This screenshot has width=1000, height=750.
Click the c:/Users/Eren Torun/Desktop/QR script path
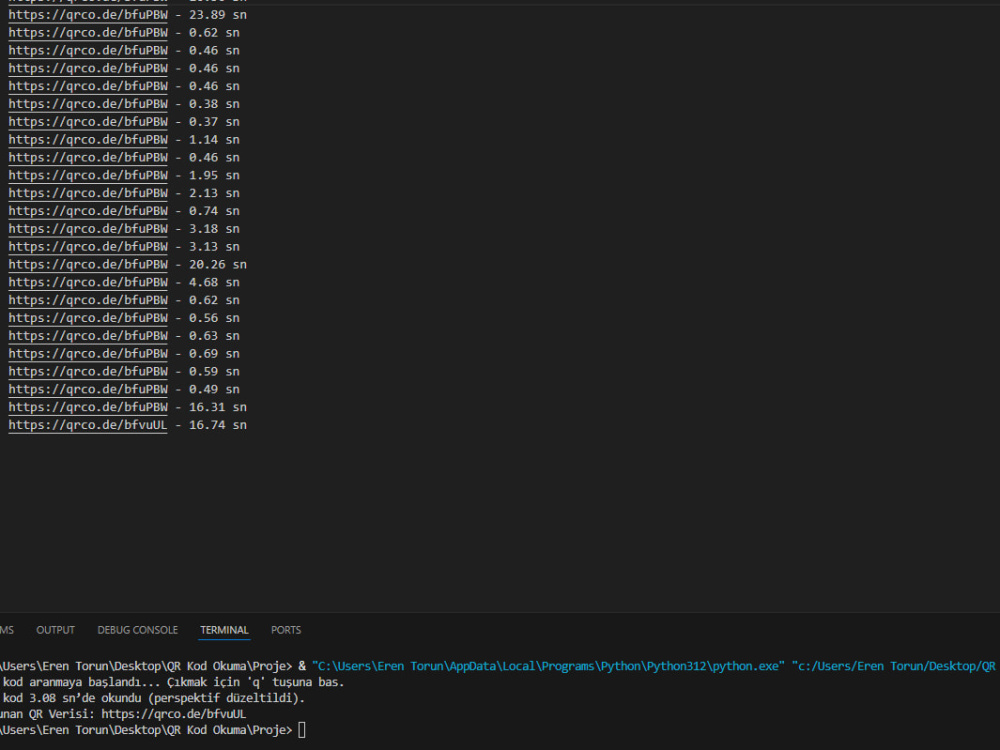pos(894,666)
